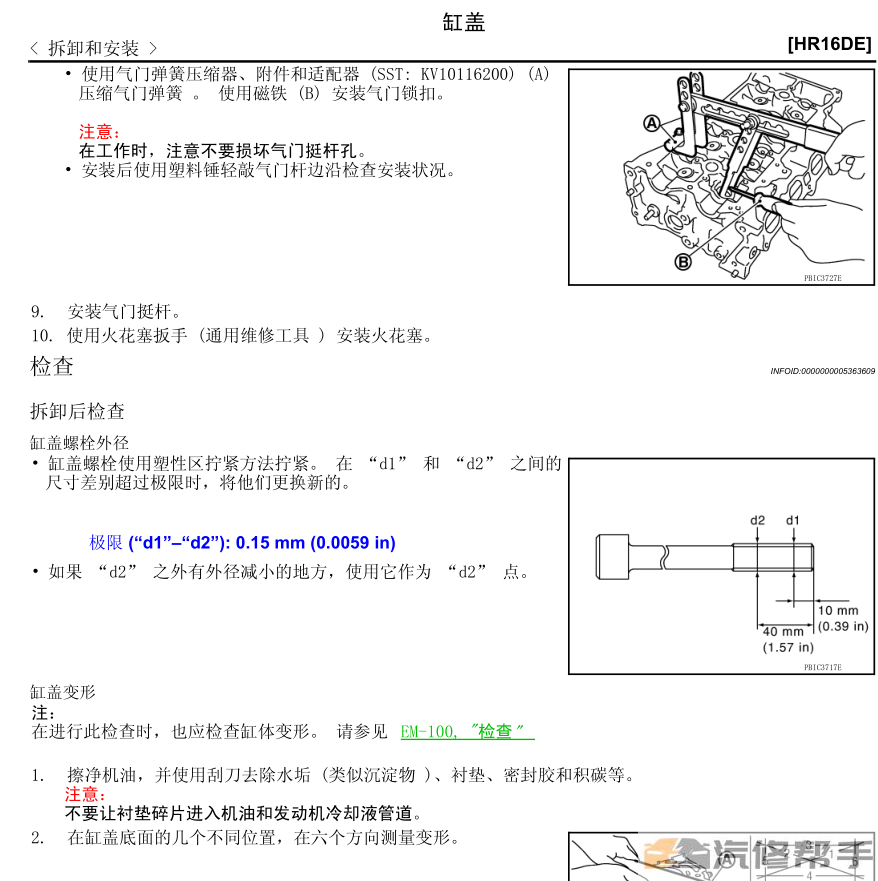
Task: Click the cylinder head bolt diagram PBIC3717E
Action: 721,566
